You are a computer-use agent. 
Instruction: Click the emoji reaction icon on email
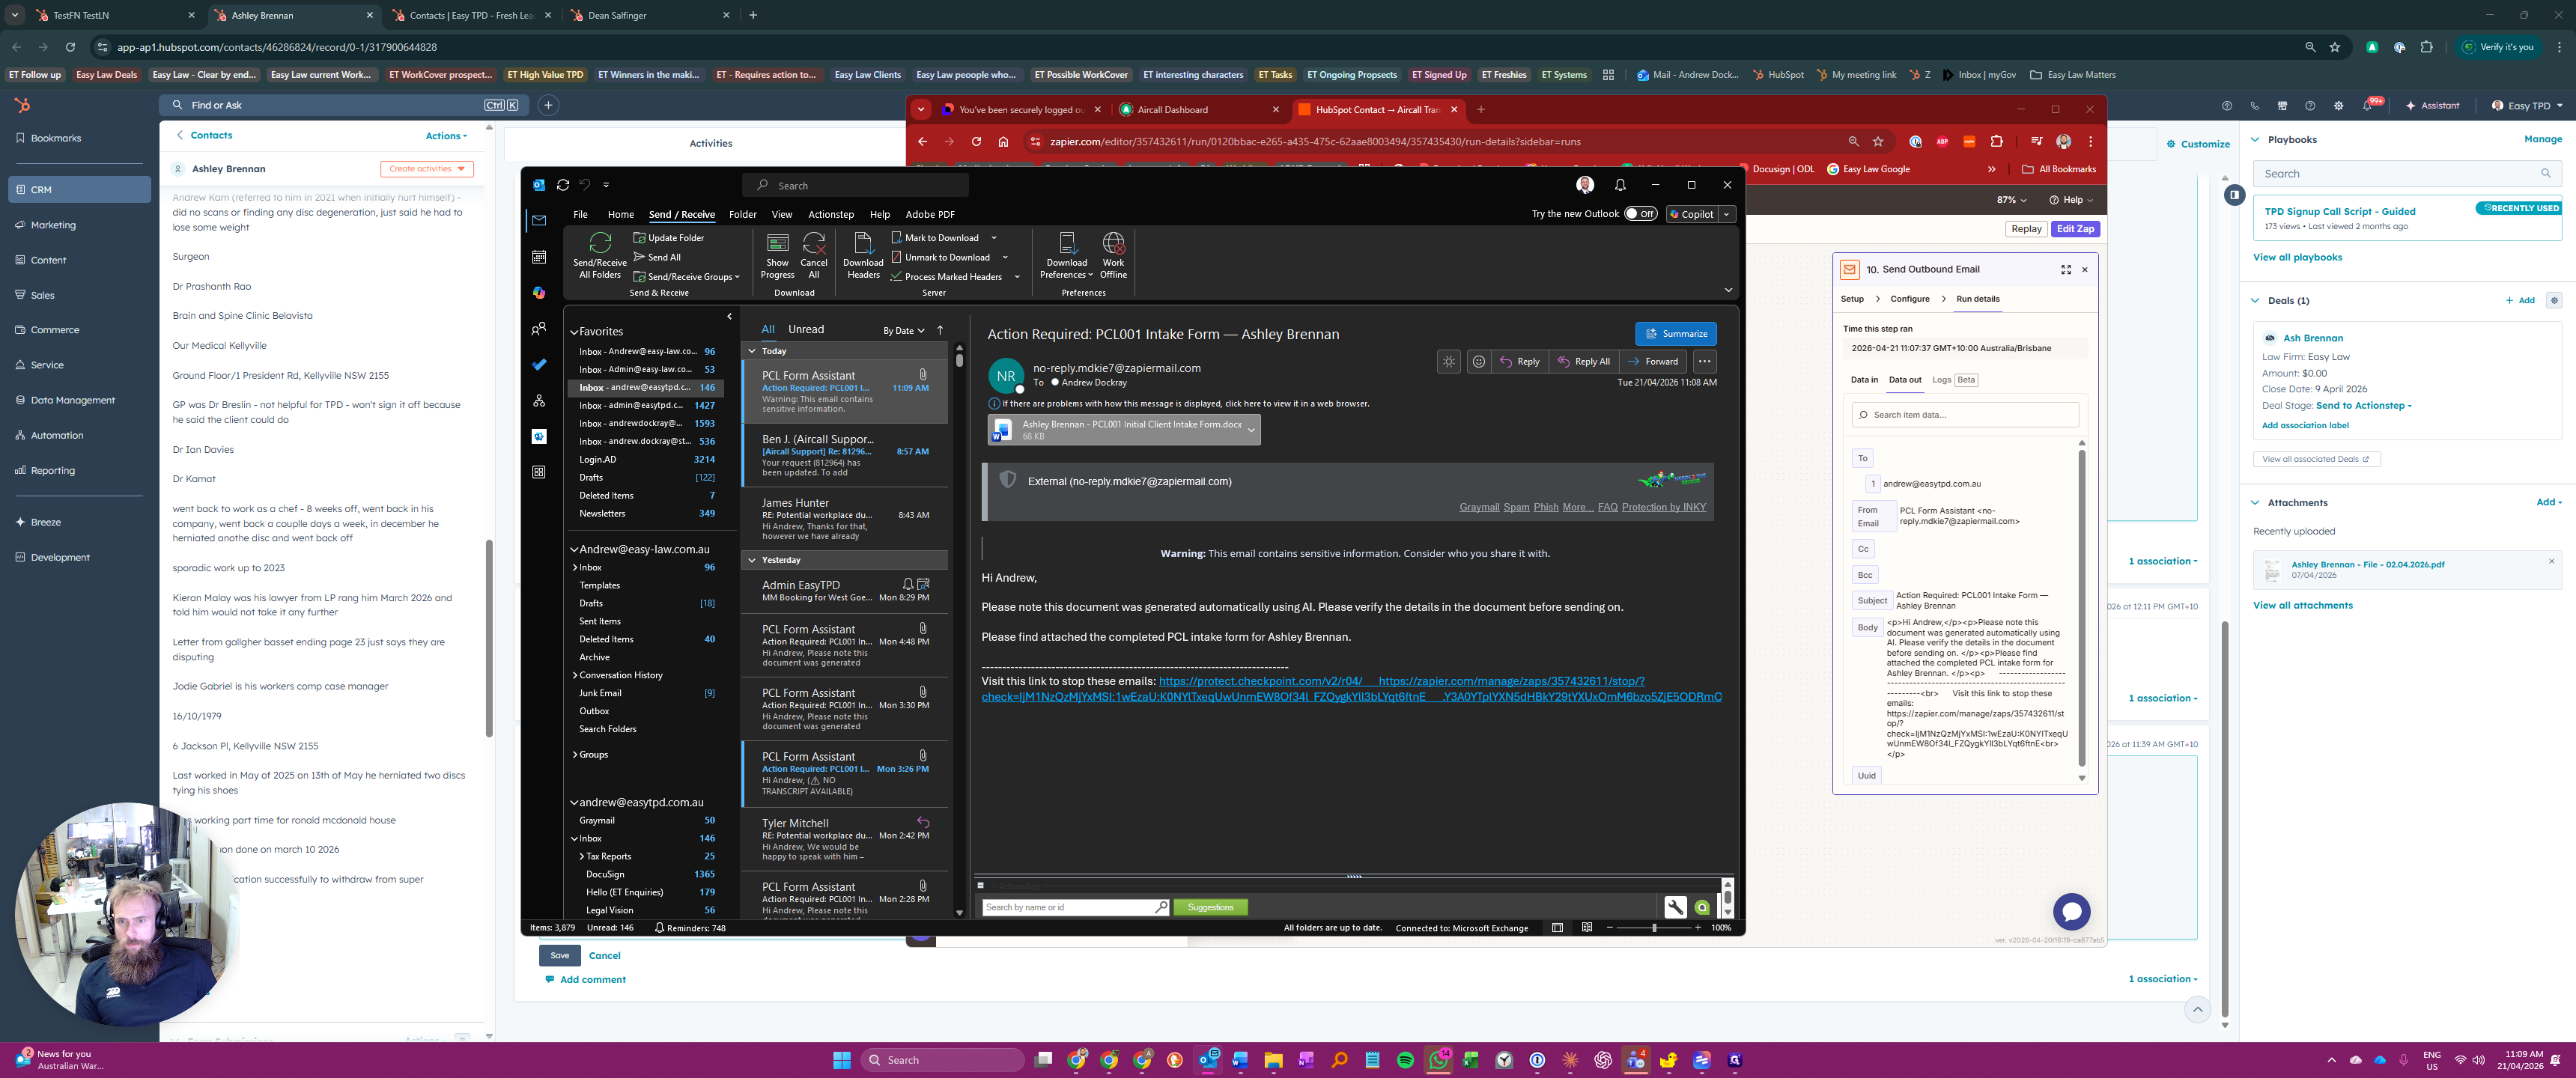point(1478,362)
